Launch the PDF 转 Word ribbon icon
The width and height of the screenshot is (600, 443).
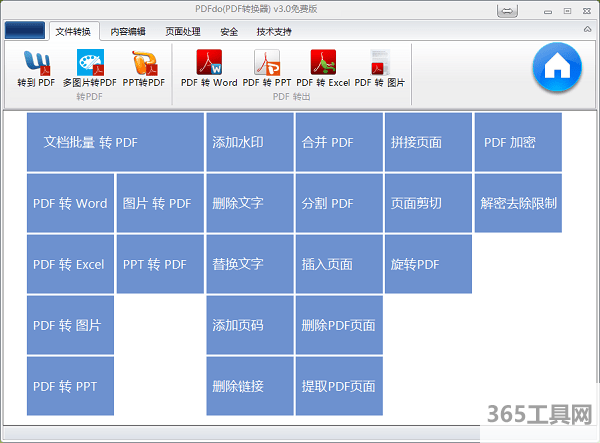209,68
